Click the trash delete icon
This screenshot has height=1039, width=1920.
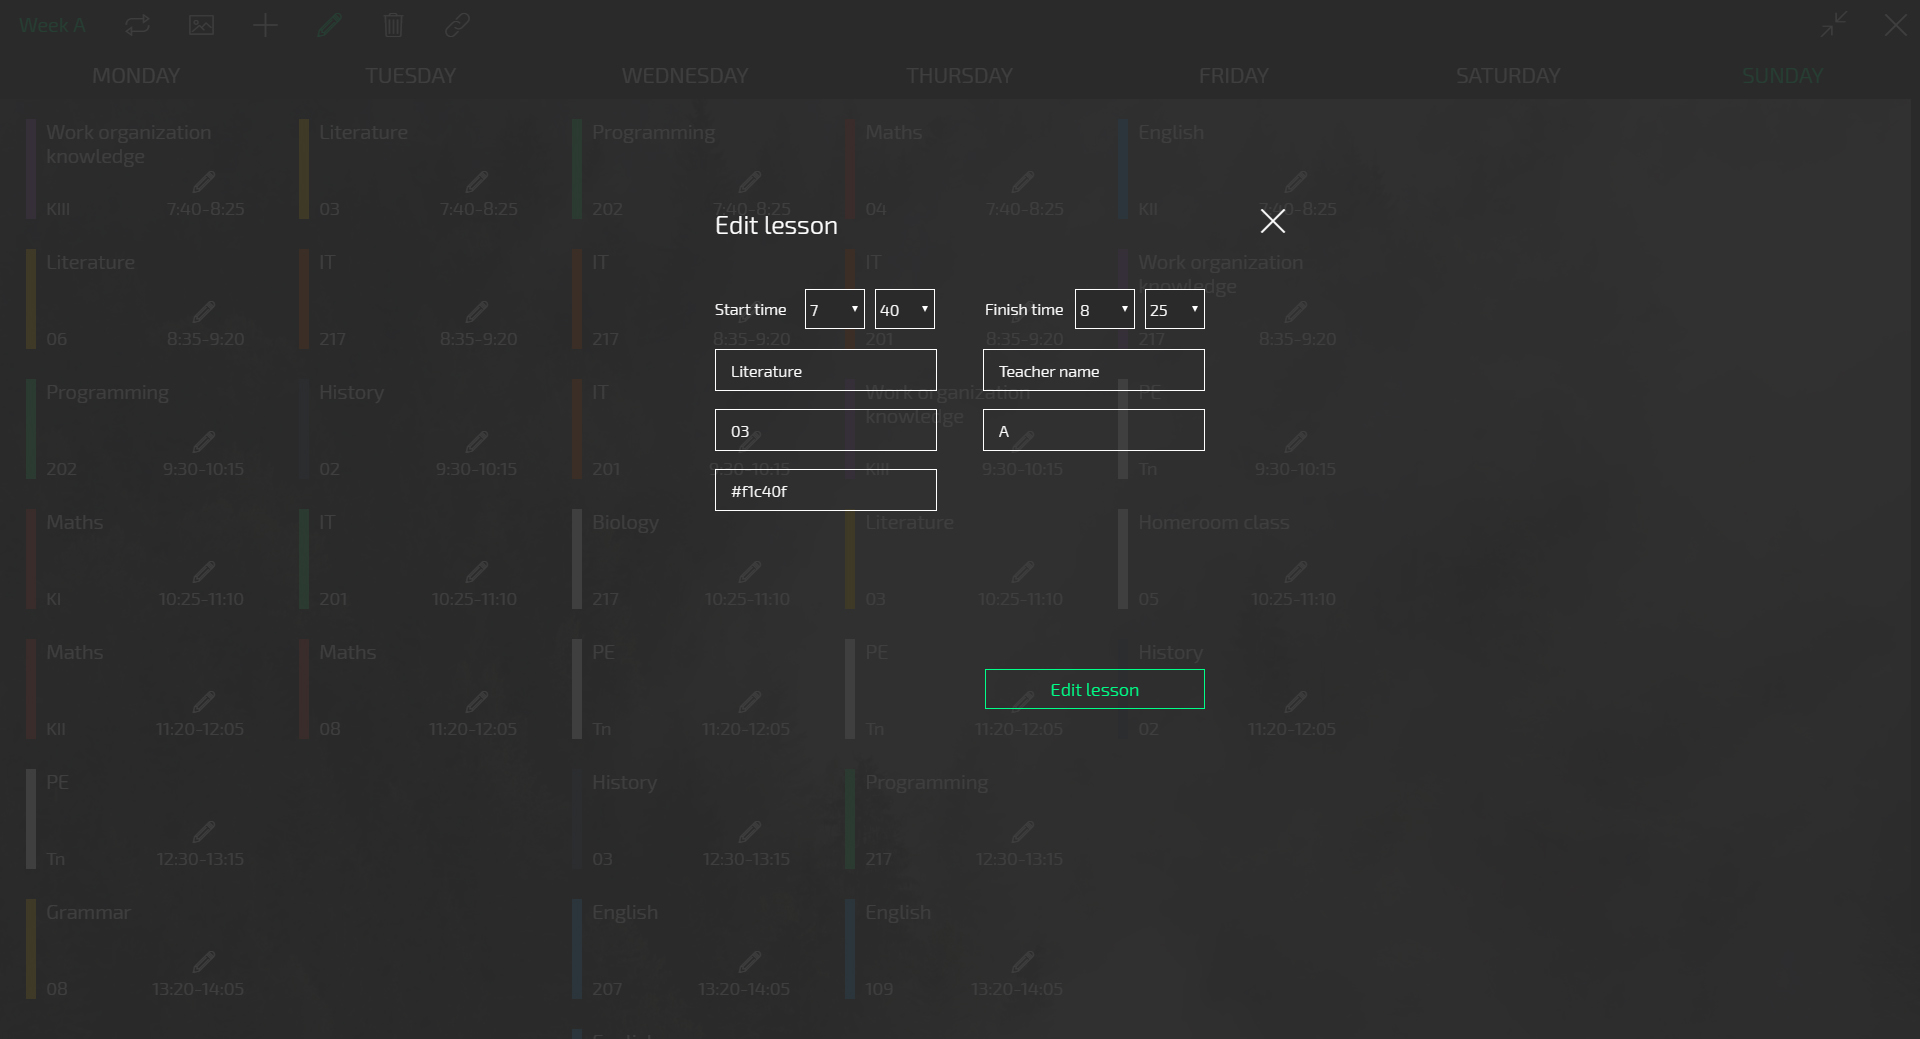(393, 25)
